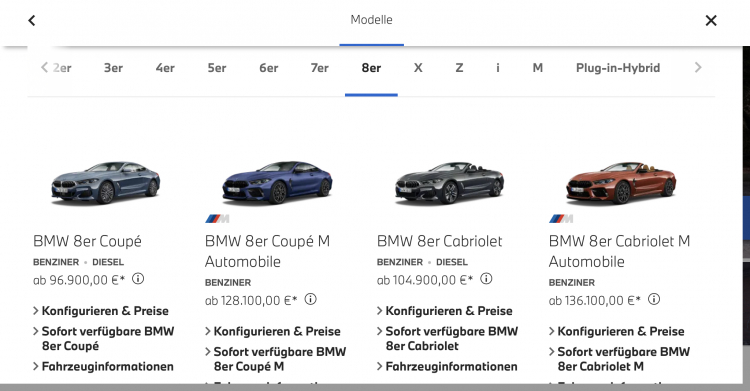Select the Plug-in-Hybrid tab

[x=618, y=68]
